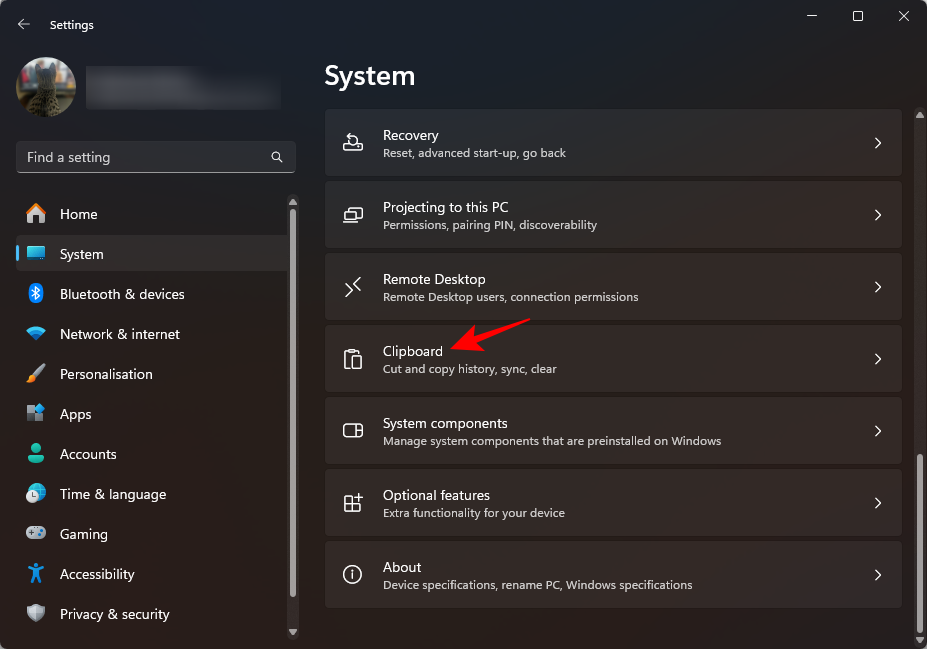Click the Clipboard icon in the list
This screenshot has height=649, width=927.
pyautogui.click(x=353, y=359)
